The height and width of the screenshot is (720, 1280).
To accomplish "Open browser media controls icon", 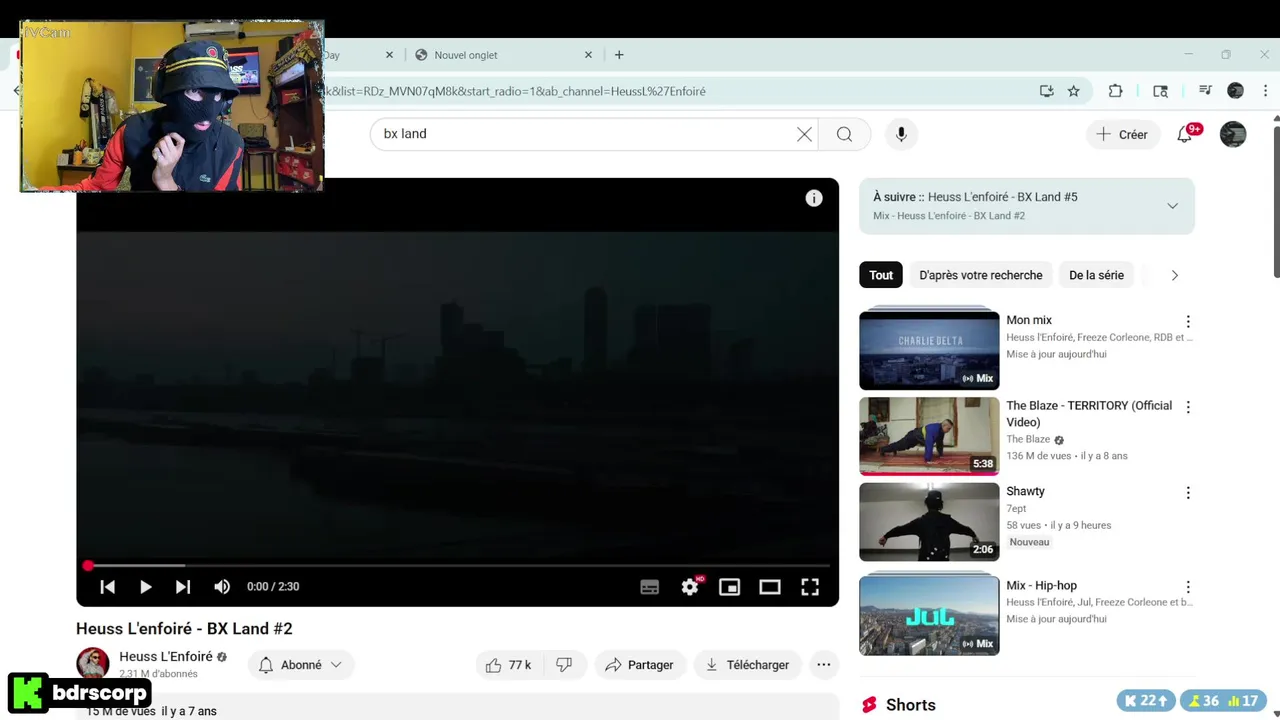I will coord(1205,91).
